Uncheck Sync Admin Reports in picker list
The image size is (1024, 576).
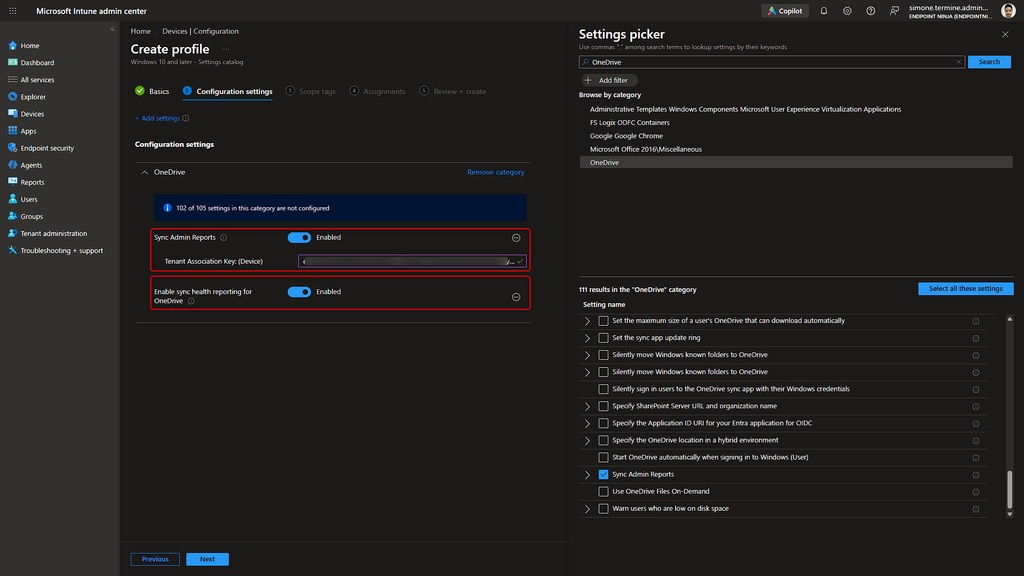(x=603, y=475)
